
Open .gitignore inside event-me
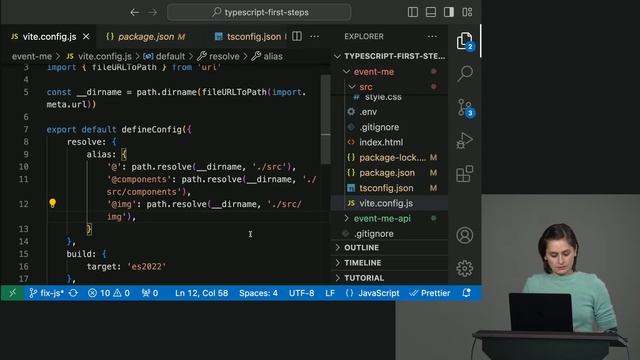(390, 127)
